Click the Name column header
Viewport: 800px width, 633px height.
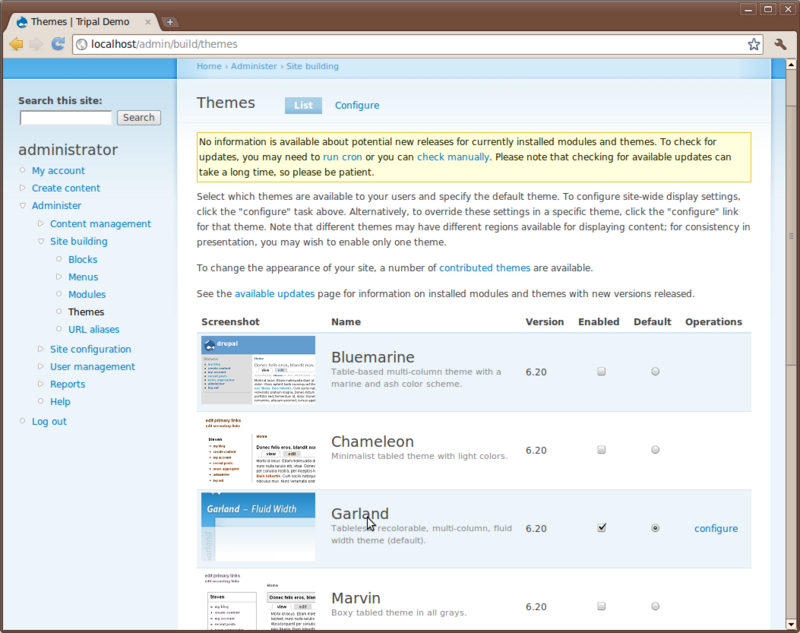click(x=346, y=322)
